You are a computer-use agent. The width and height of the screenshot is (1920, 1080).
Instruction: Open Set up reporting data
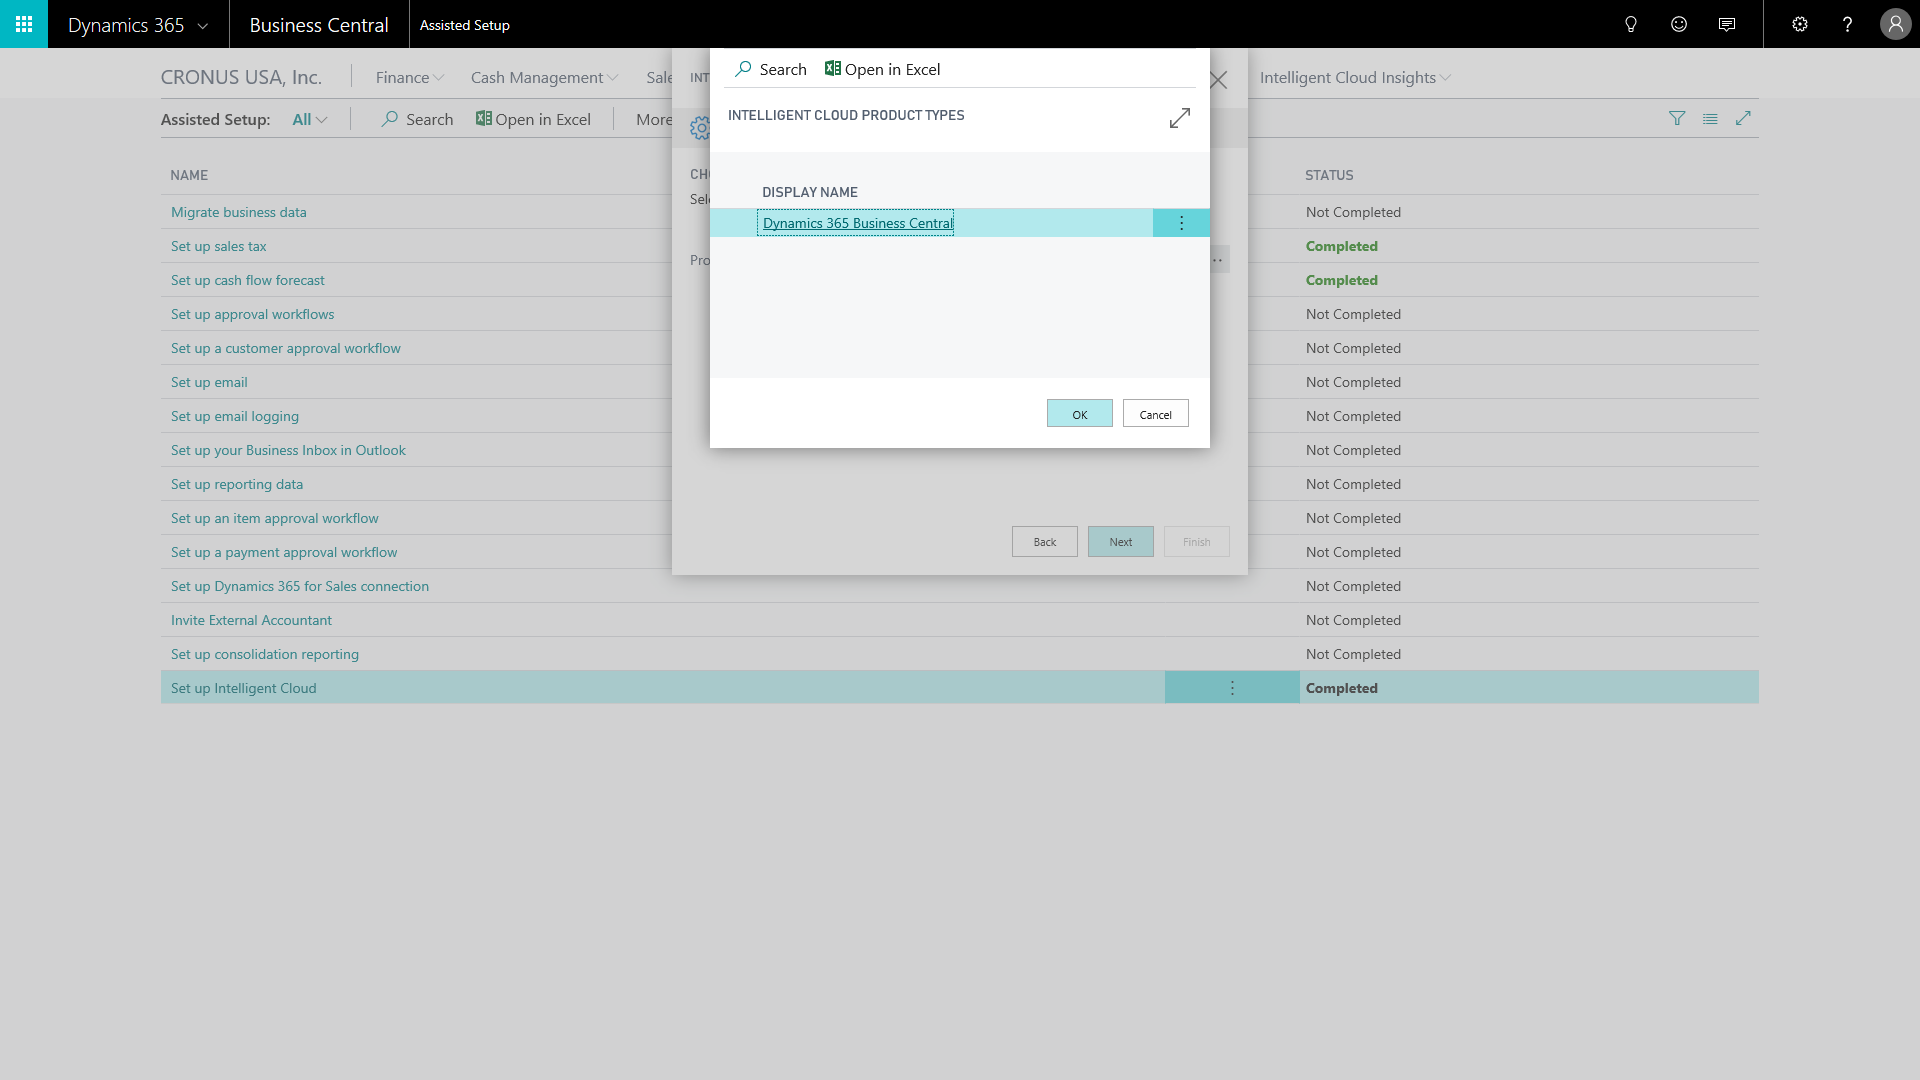pos(237,484)
